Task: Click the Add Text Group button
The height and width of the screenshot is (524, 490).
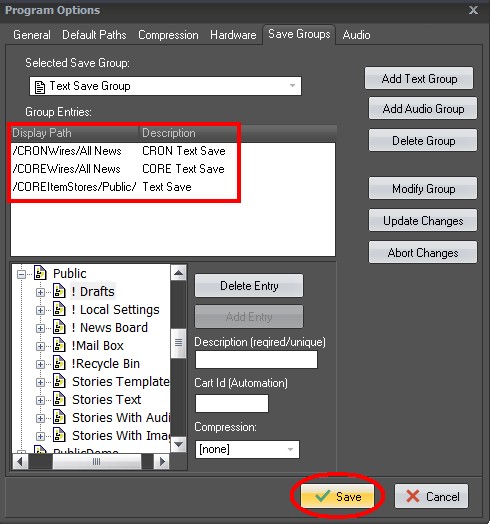Action: click(419, 79)
